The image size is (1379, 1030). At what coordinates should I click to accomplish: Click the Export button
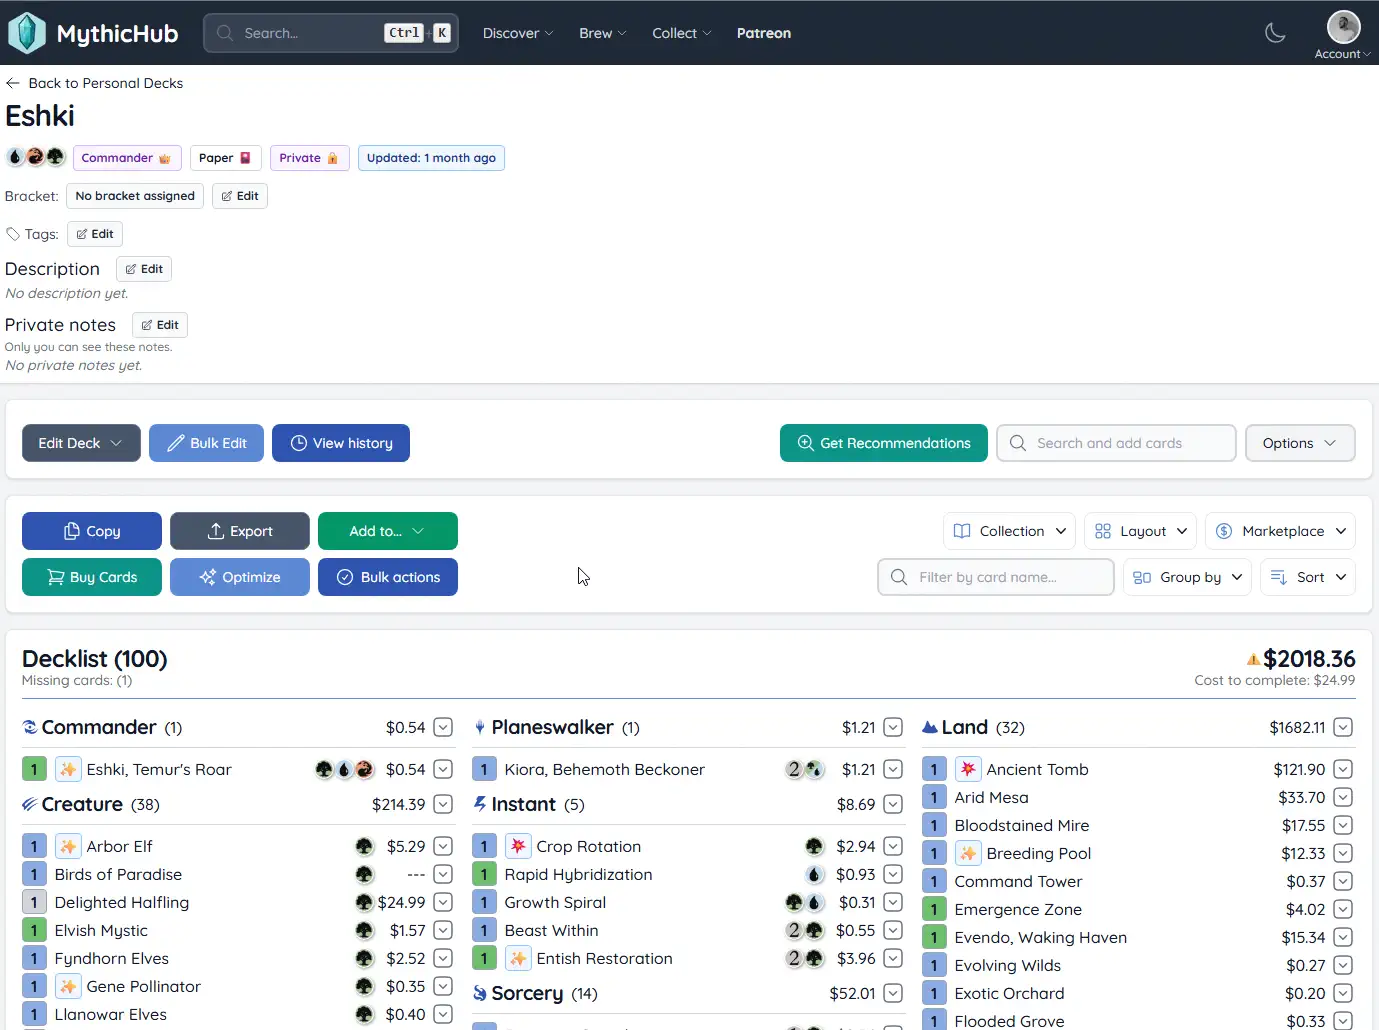tap(240, 531)
